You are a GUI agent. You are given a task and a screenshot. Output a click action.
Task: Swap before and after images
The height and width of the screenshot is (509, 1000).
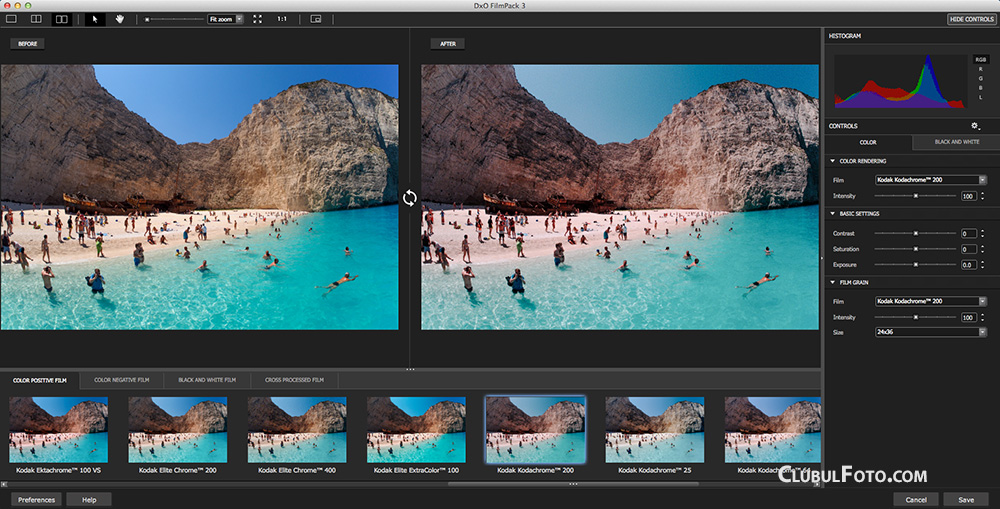[x=410, y=198]
